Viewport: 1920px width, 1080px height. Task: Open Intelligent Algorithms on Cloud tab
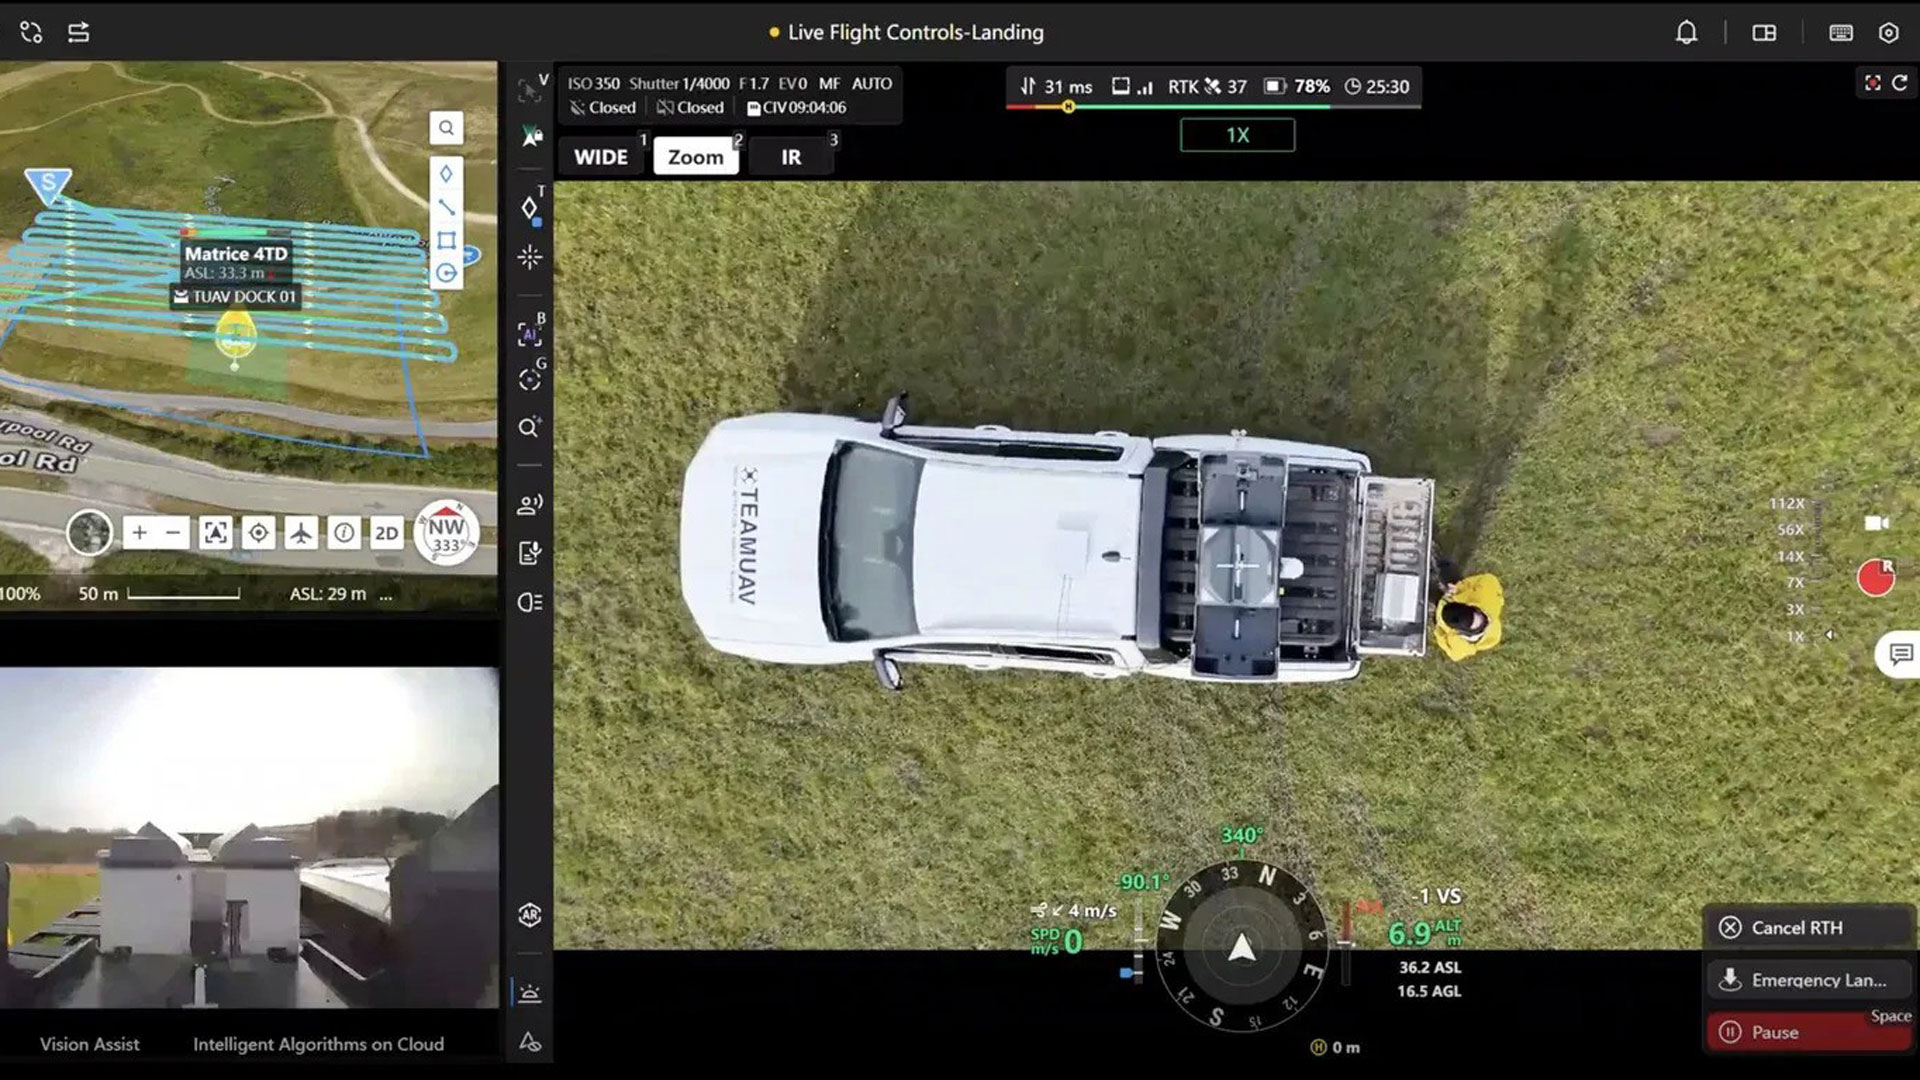click(318, 1044)
